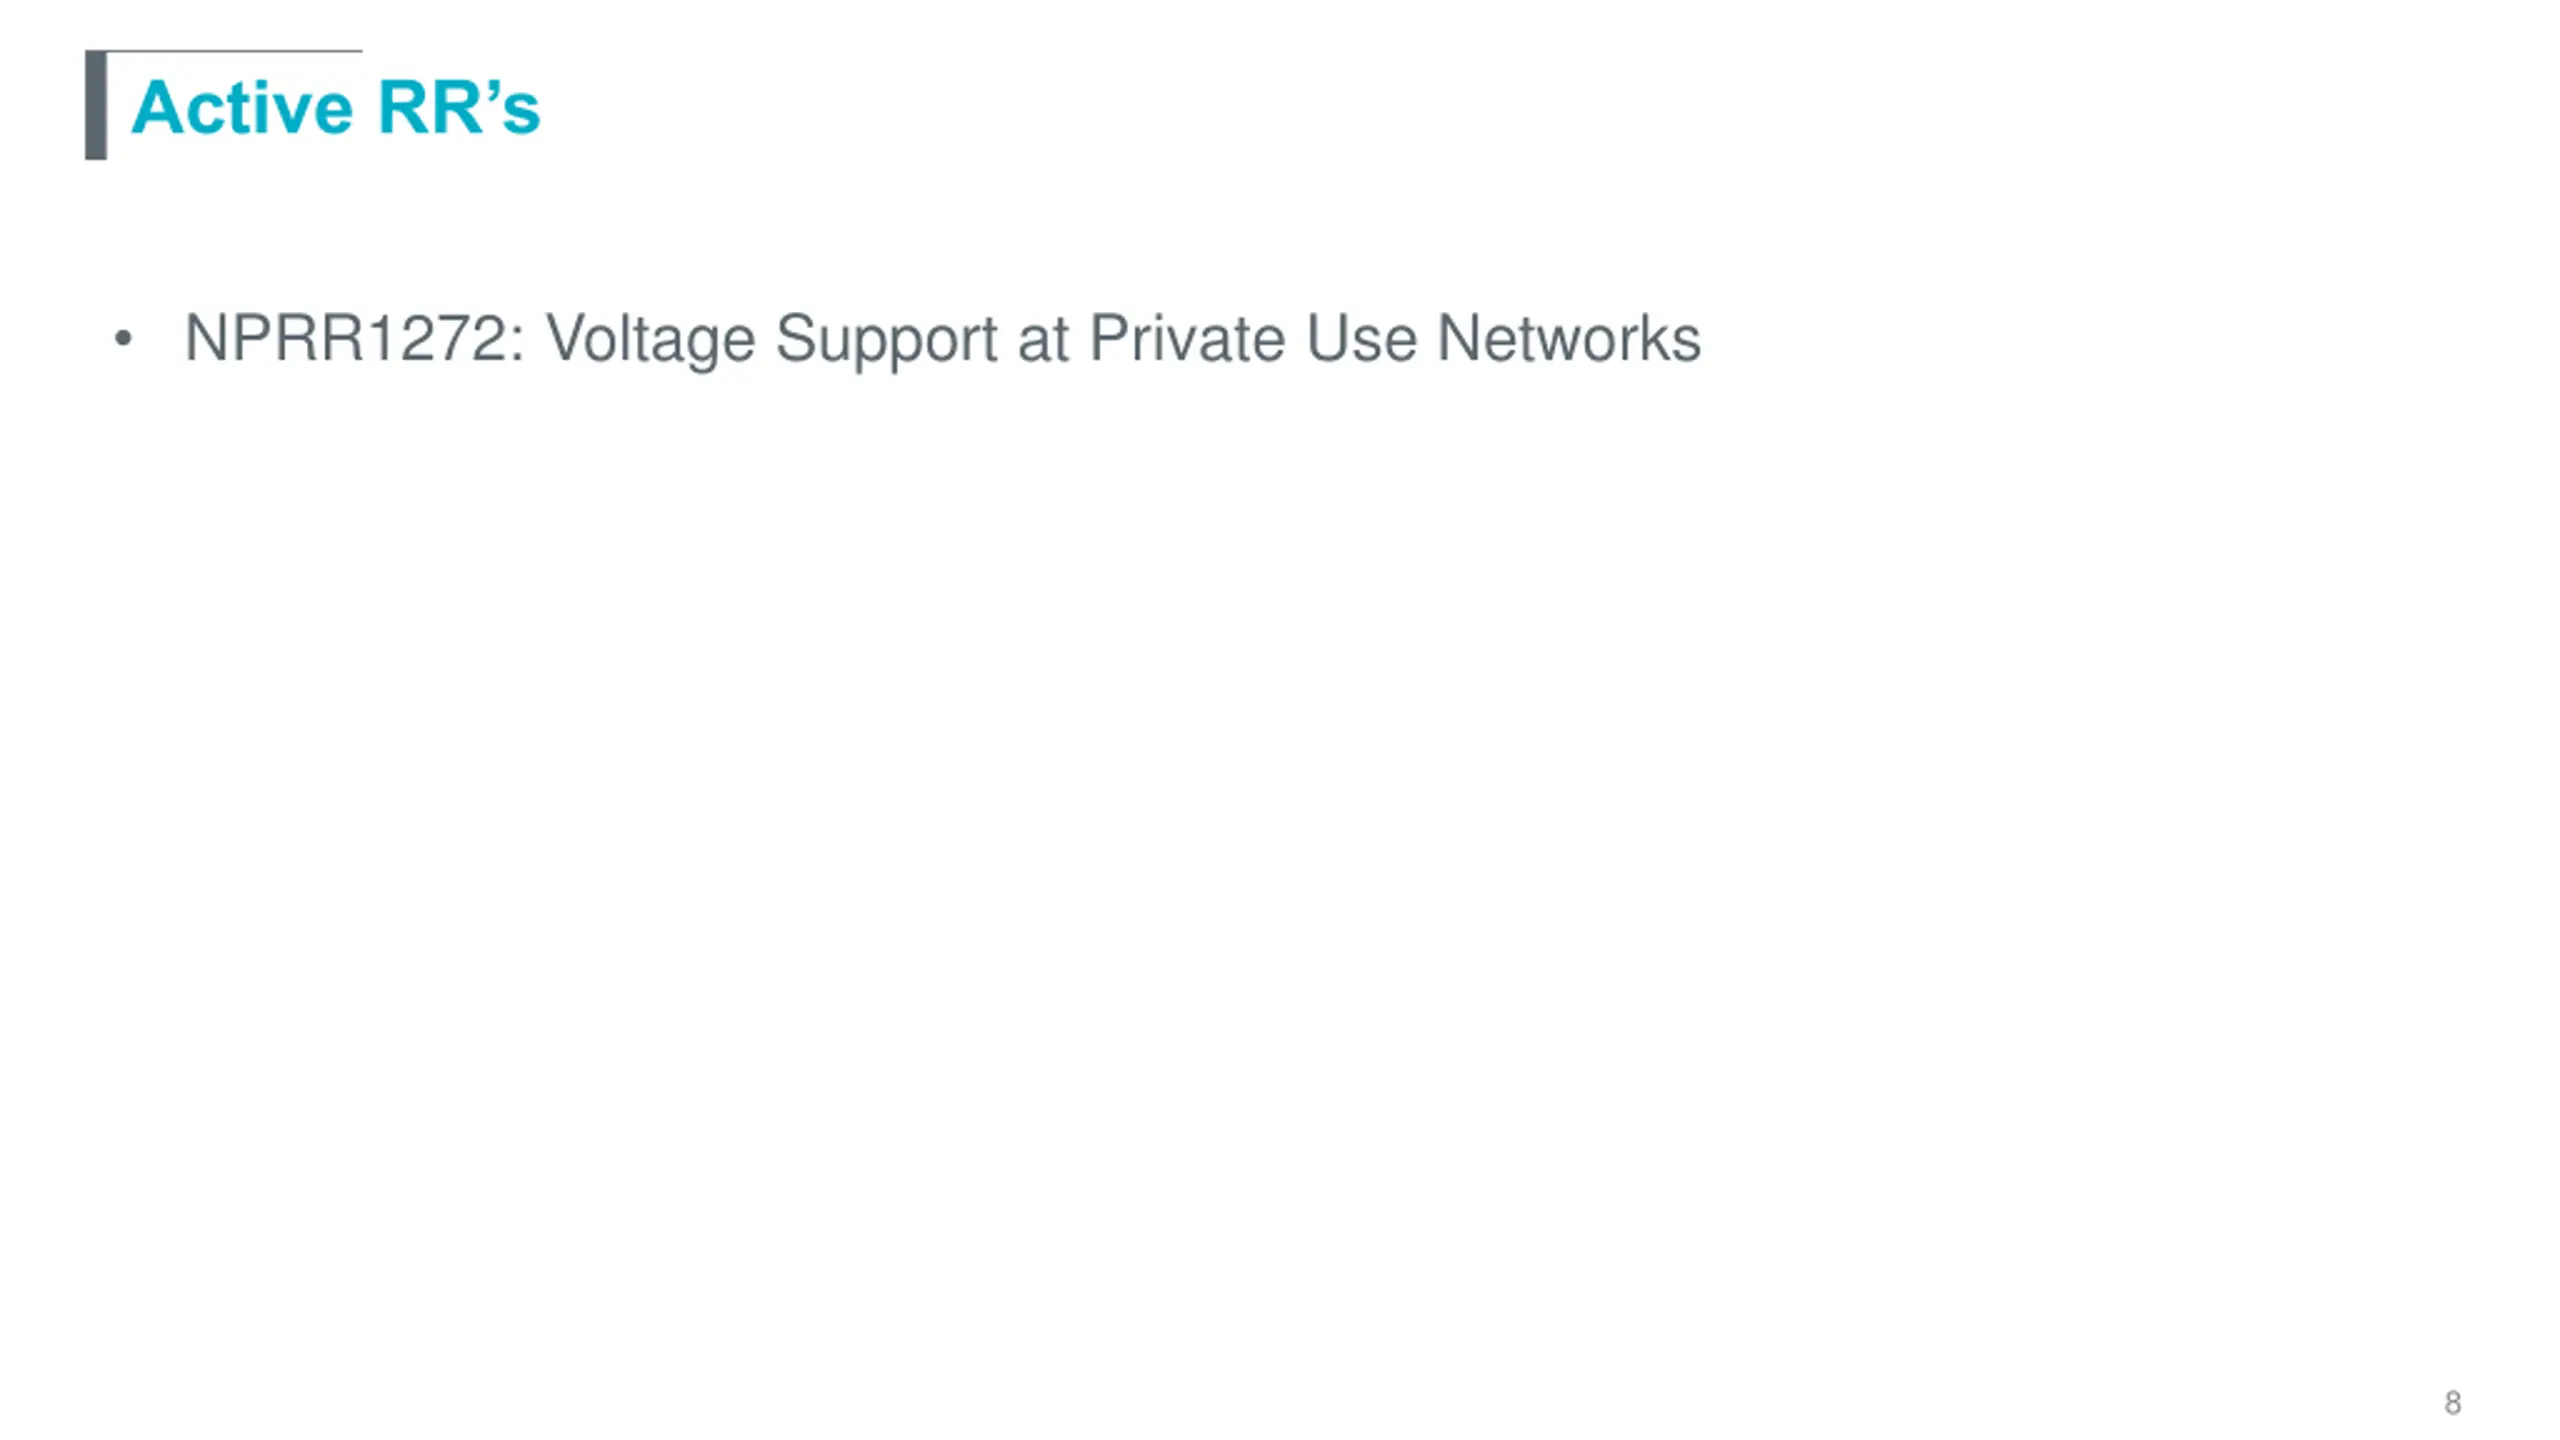Click the capital "P" in Private
The height and width of the screenshot is (1440, 2560).
pyautogui.click(x=1110, y=338)
